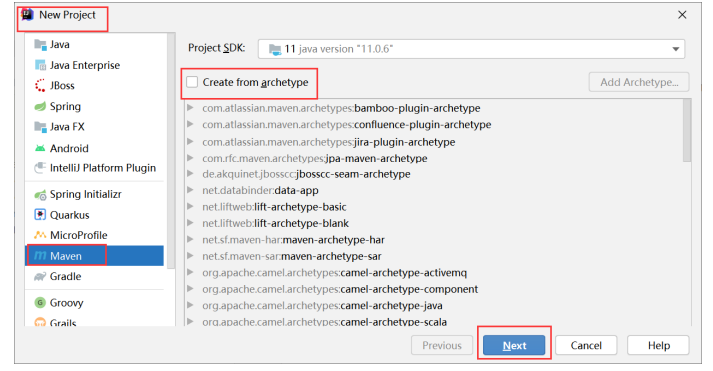The width and height of the screenshot is (713, 371).
Task: Click the Android robot icon
Action: 40,148
